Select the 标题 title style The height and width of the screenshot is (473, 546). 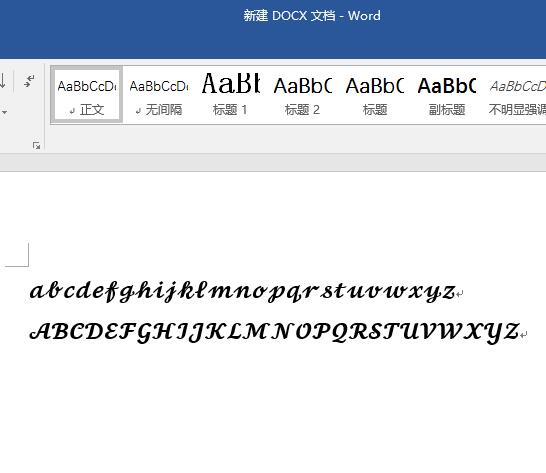tap(375, 95)
